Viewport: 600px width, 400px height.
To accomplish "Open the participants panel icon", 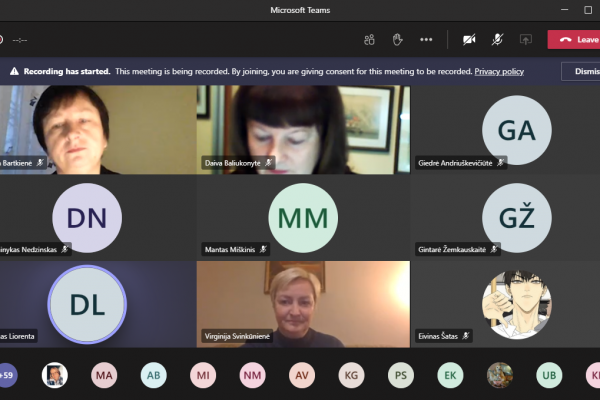I will (369, 39).
